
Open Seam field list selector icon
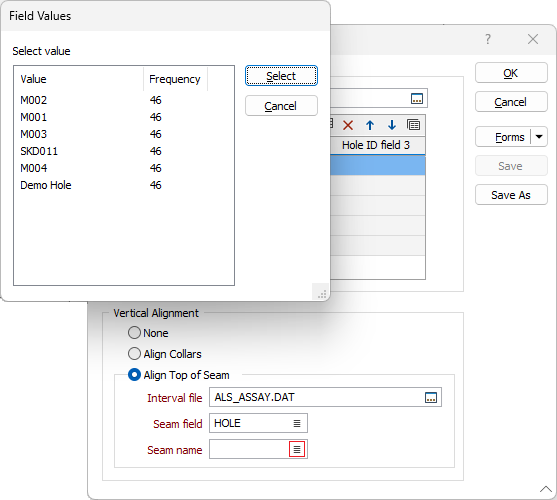coord(297,423)
